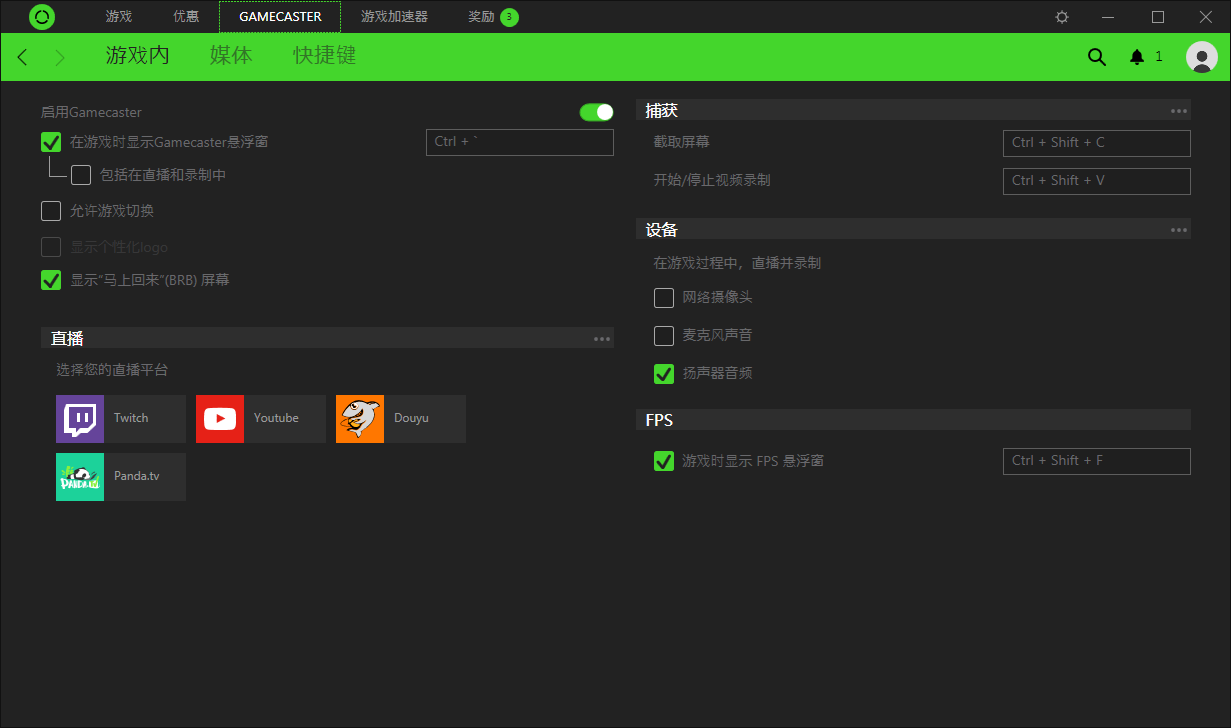Uncheck the 扬声器音频 checkbox

pyautogui.click(x=664, y=374)
